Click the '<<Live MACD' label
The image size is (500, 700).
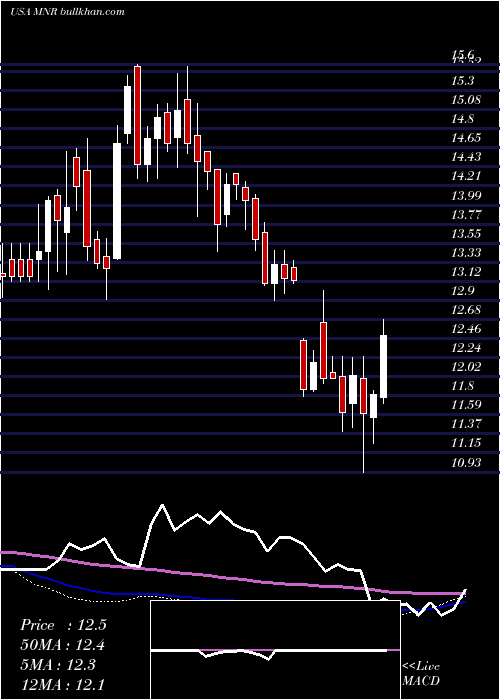(421, 673)
